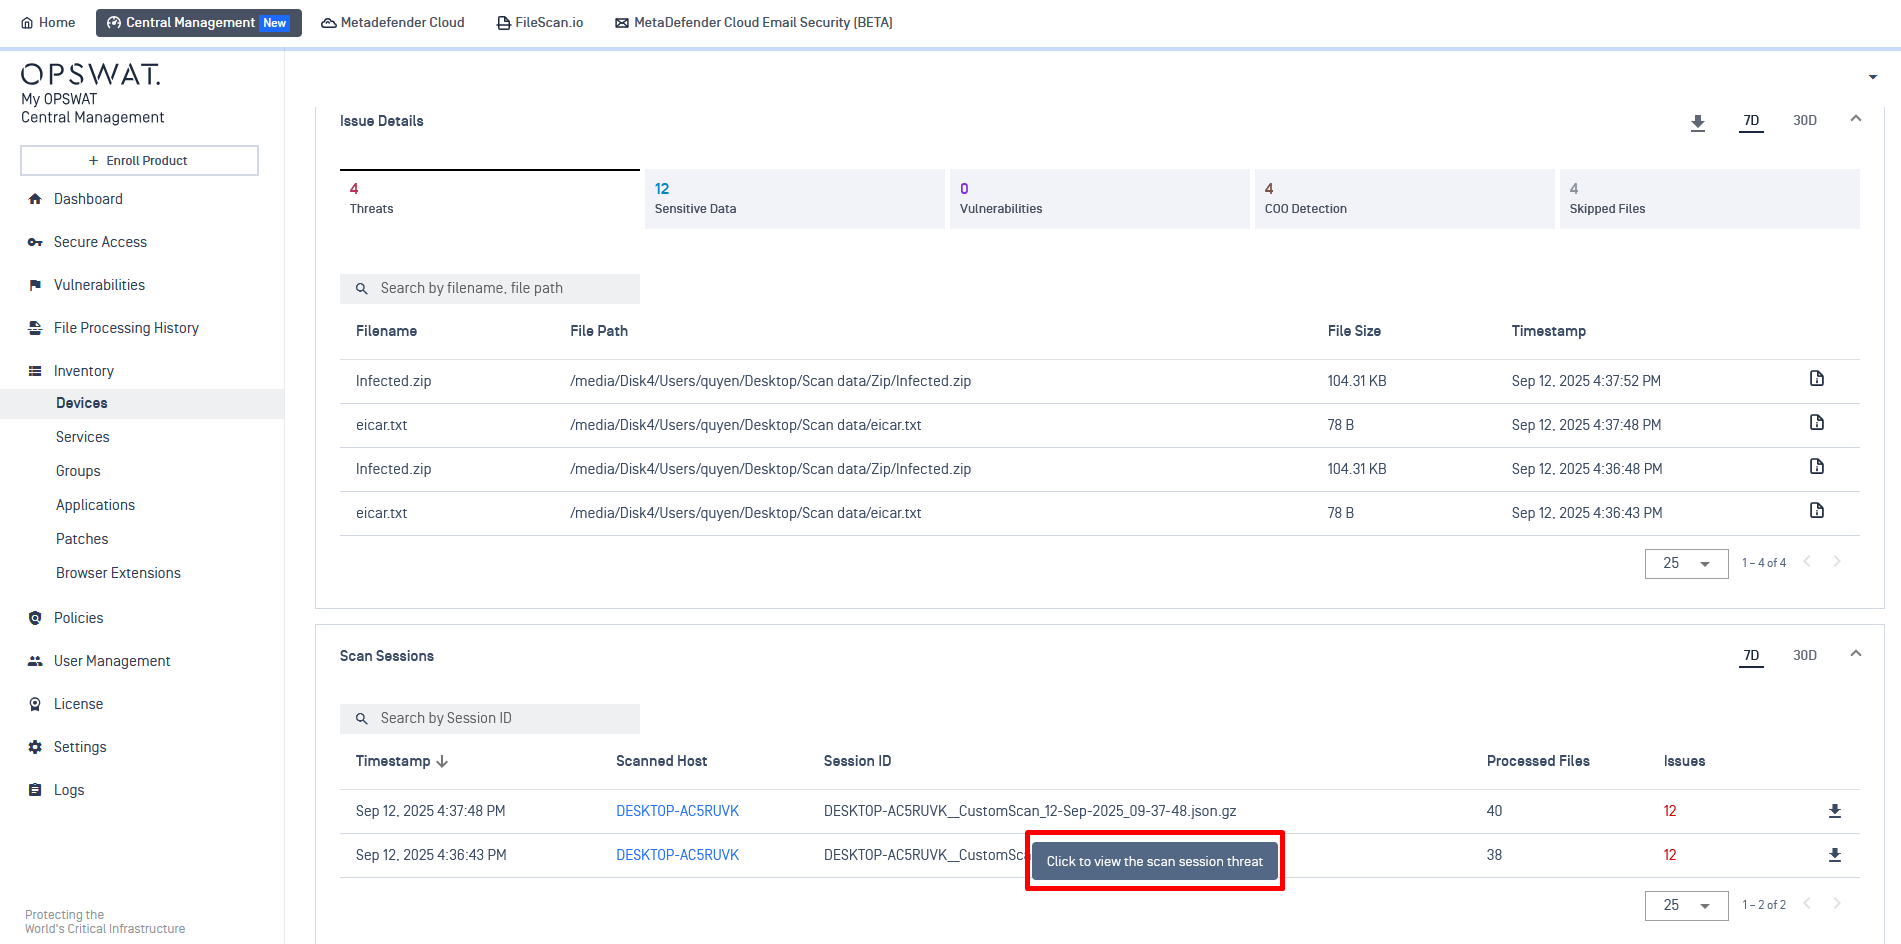Open Browser Extensions under Inventory
Screen dimensions: 1901x944
pyautogui.click(x=118, y=573)
